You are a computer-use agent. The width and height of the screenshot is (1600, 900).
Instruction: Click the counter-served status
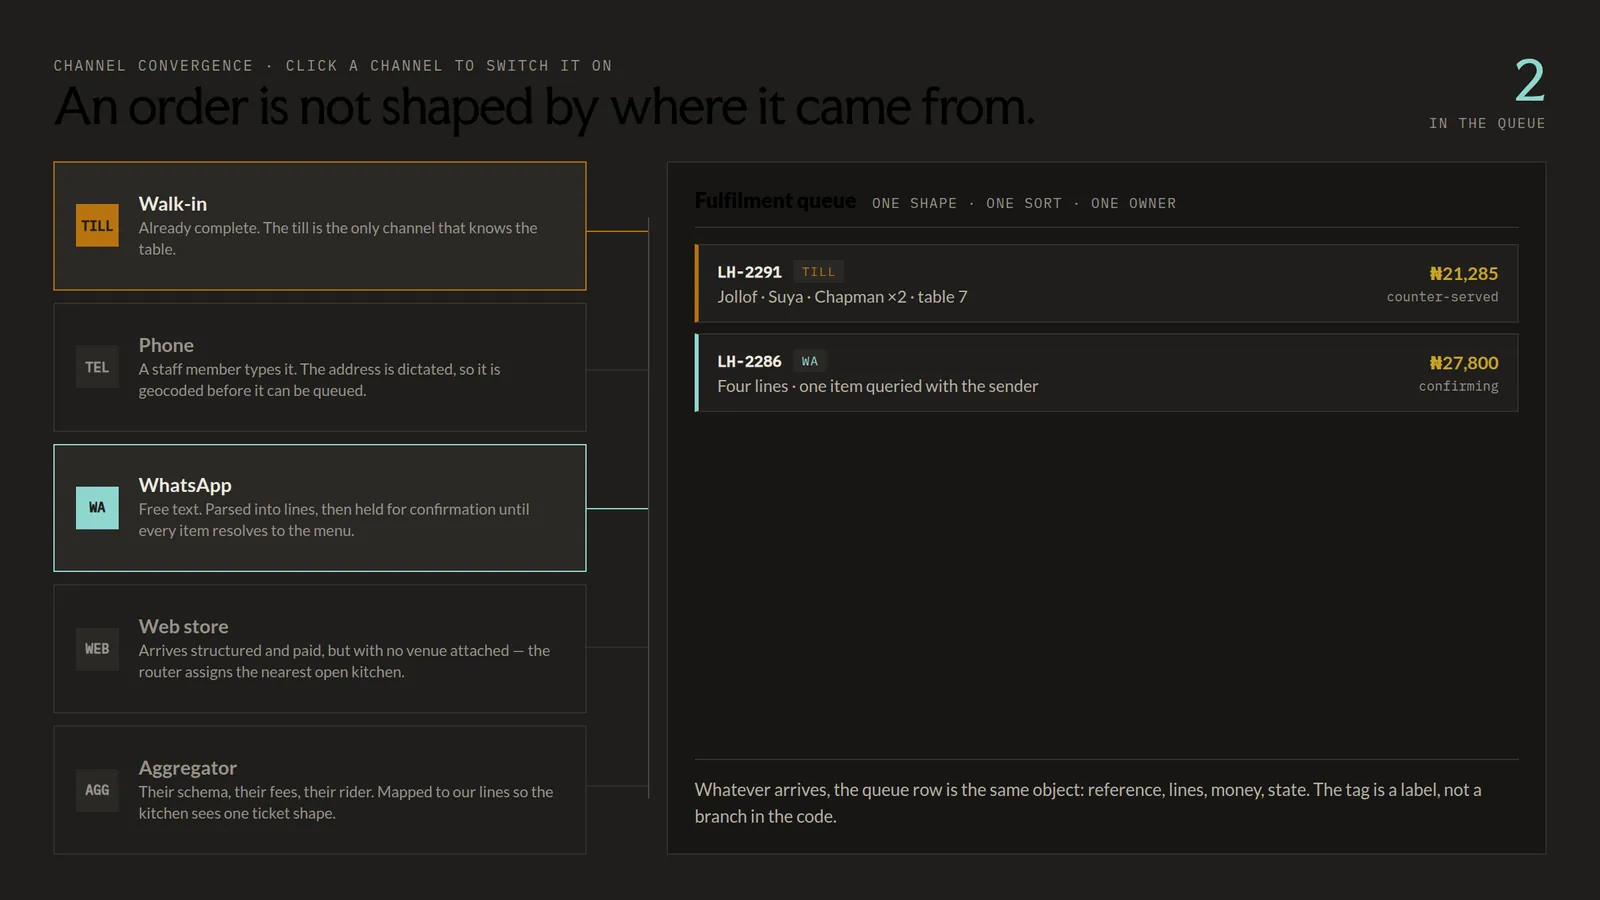pos(1442,297)
